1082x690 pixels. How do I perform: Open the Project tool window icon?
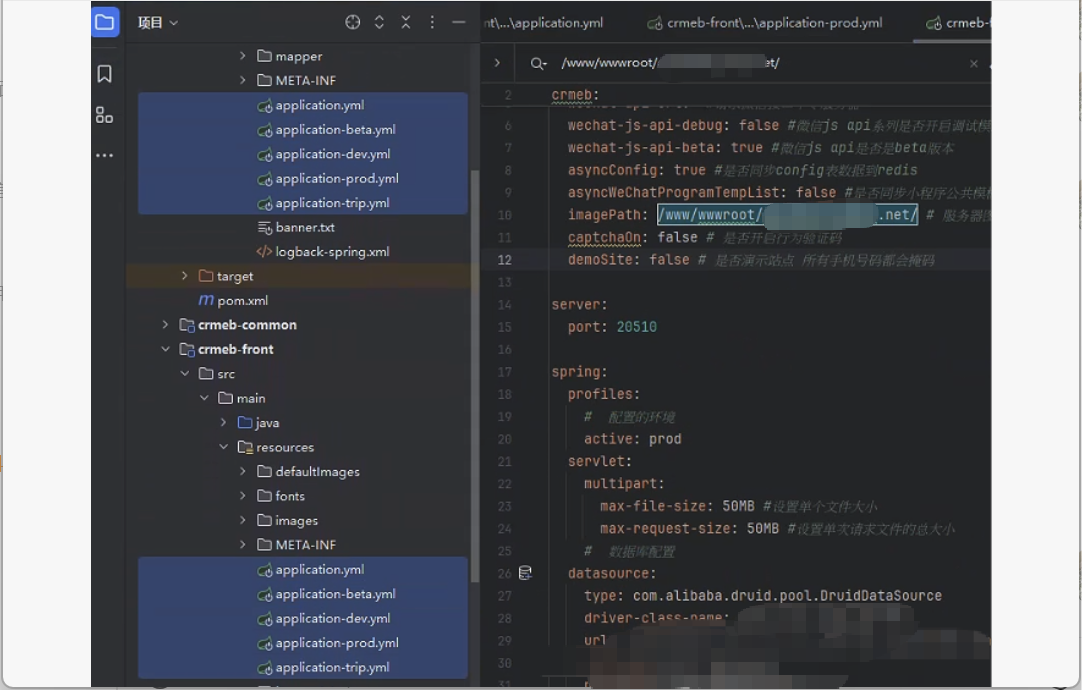(x=105, y=23)
